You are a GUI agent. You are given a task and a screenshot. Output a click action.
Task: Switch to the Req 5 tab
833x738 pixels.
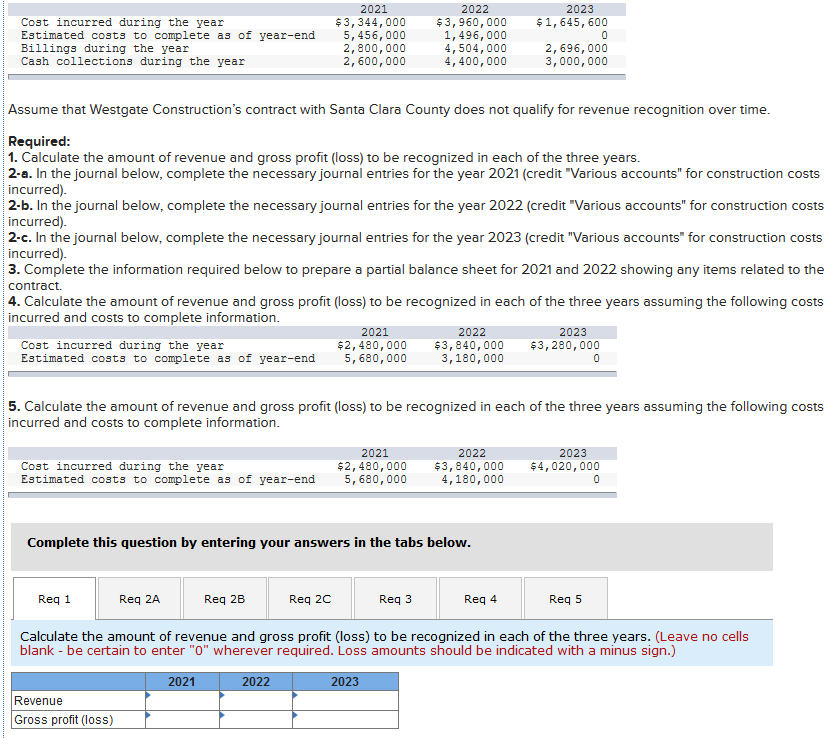coord(565,598)
